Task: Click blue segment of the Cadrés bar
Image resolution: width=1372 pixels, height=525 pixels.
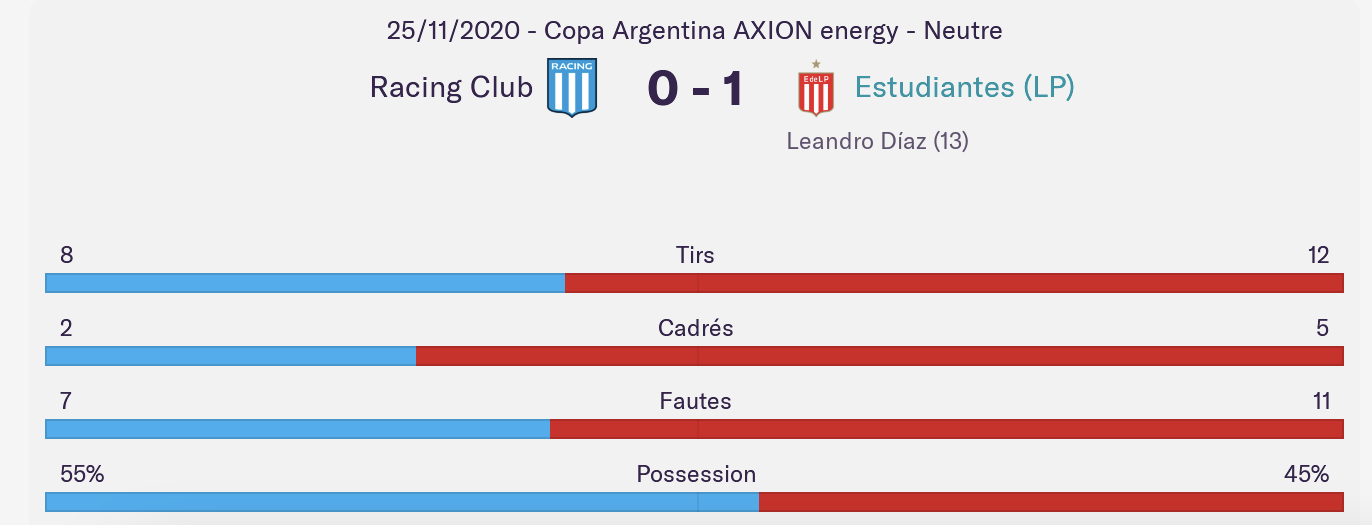Action: click(230, 356)
